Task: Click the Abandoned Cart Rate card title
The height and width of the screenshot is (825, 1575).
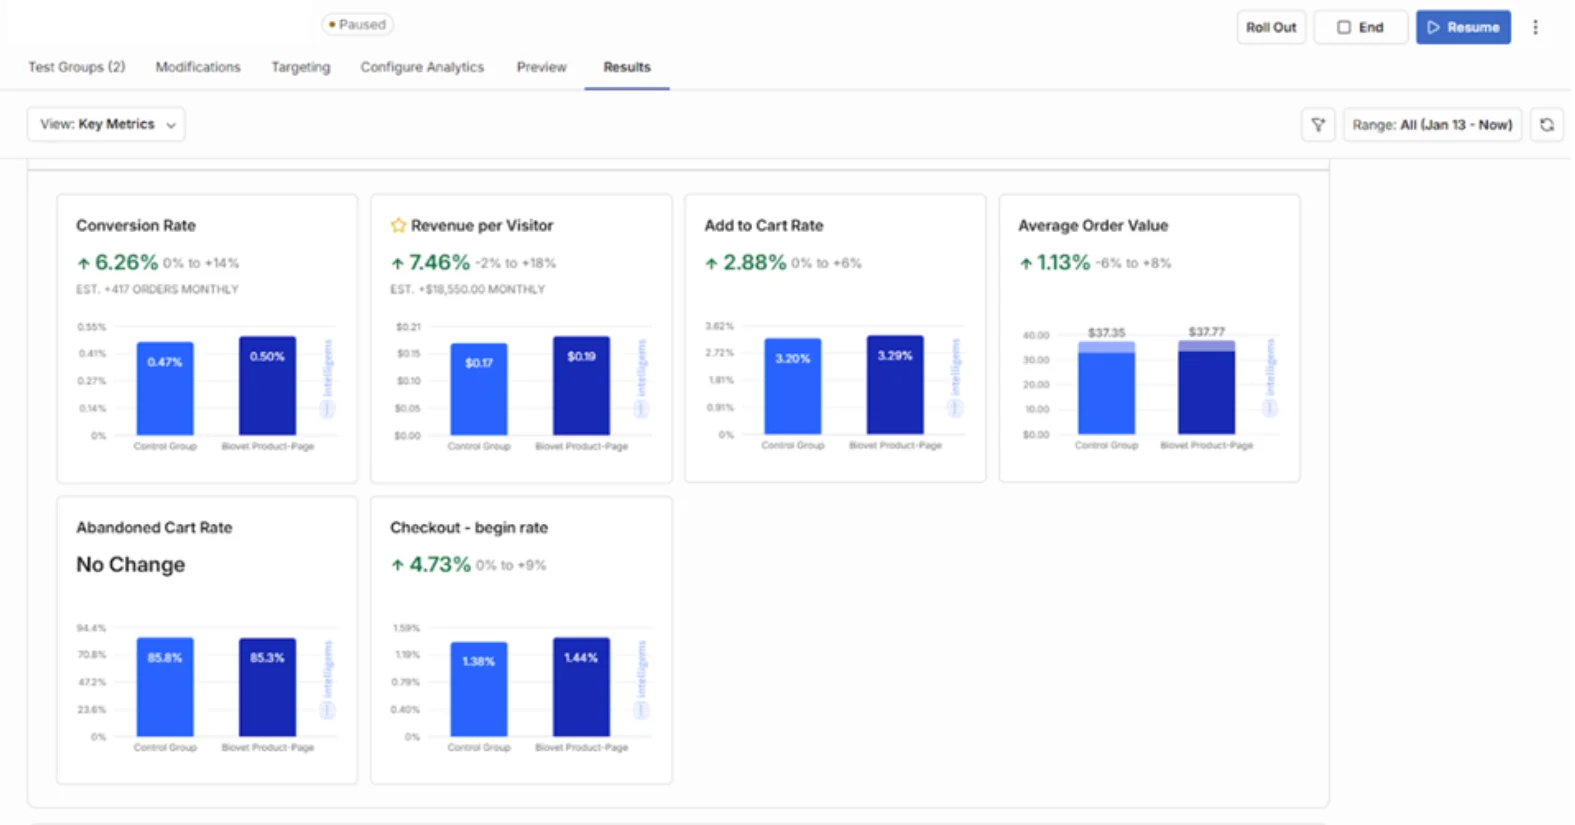Action: (x=154, y=527)
